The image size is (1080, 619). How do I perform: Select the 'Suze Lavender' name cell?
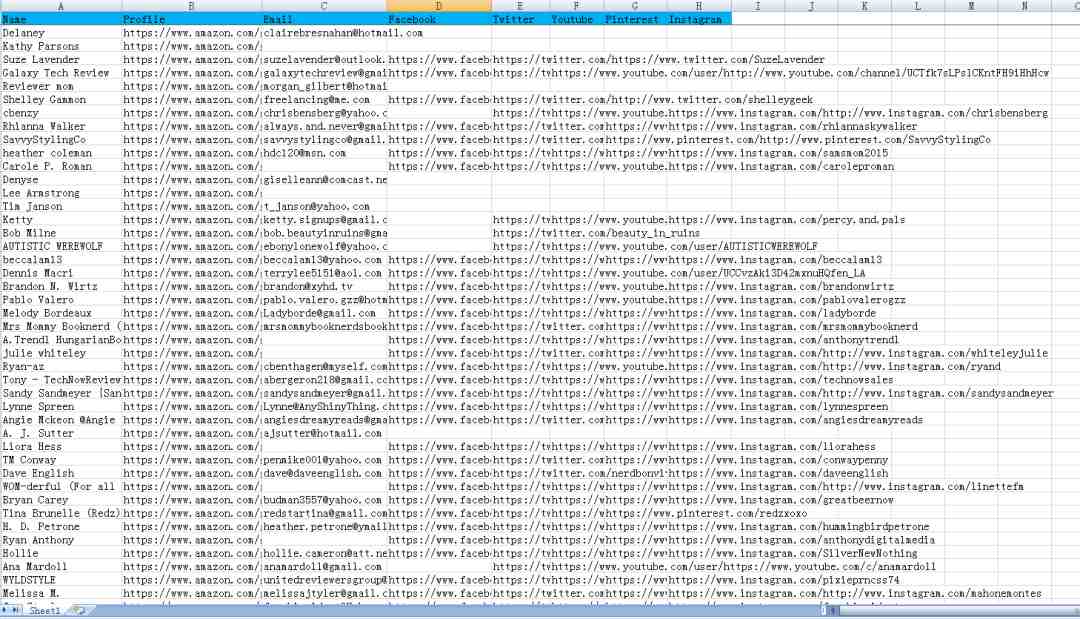(x=61, y=59)
